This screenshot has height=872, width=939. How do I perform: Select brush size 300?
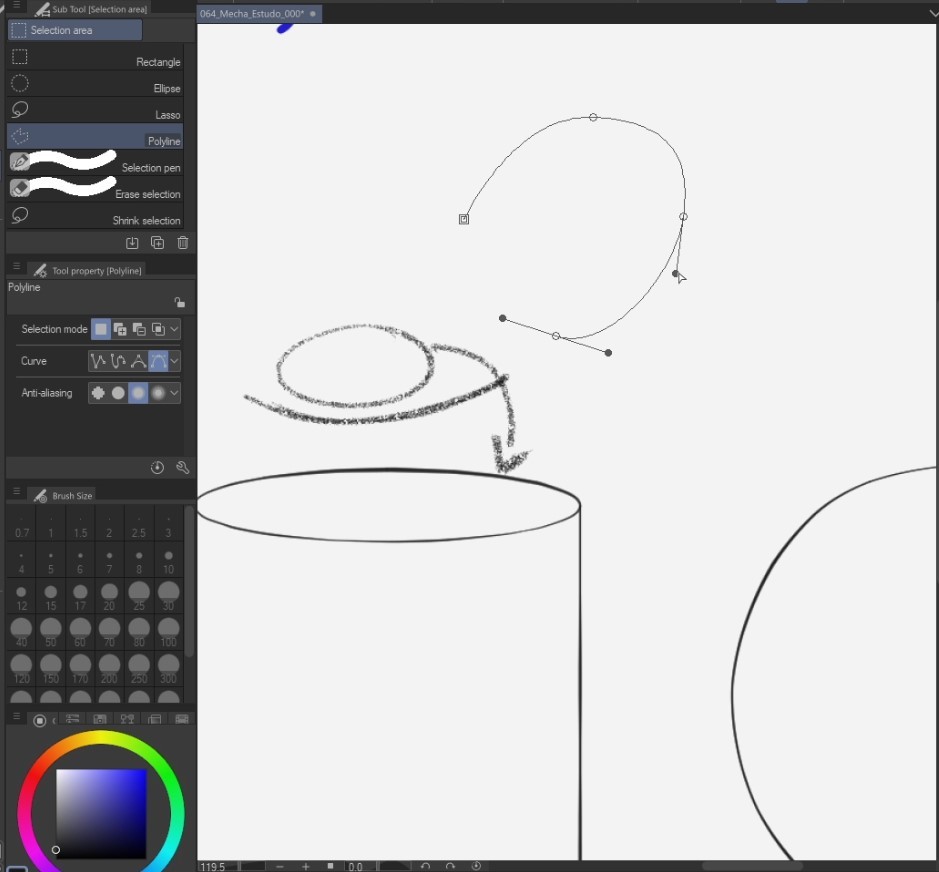coord(168,671)
